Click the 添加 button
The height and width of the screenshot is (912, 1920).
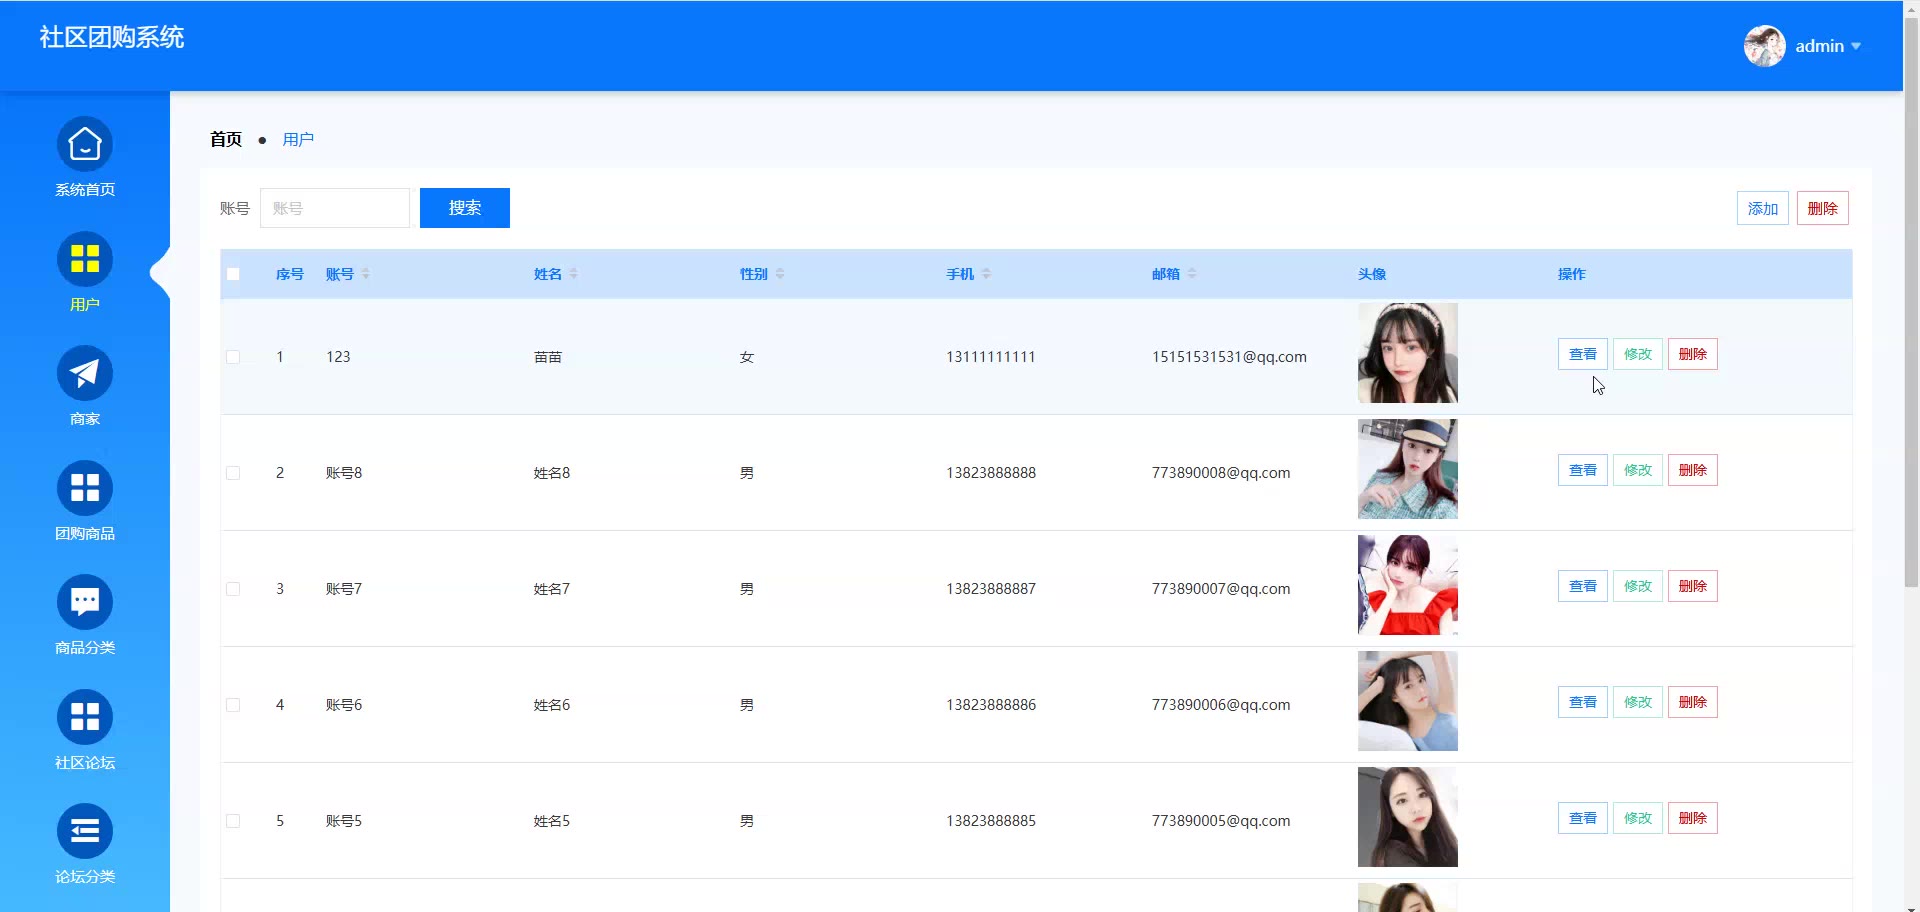click(x=1762, y=209)
